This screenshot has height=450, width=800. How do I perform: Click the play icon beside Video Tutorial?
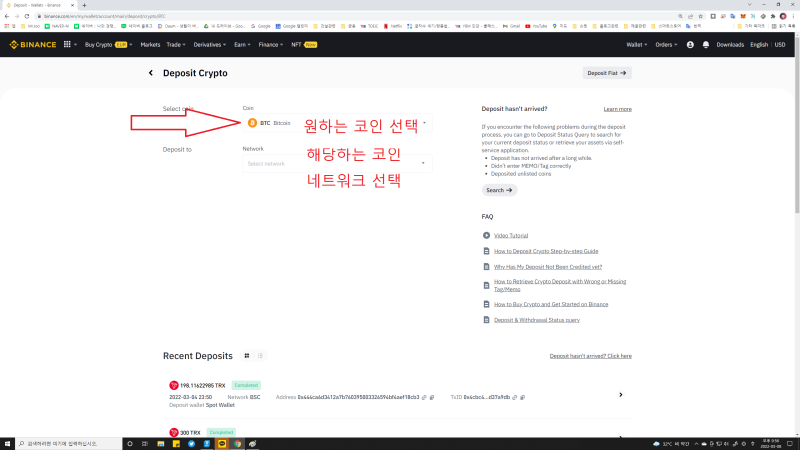(486, 235)
